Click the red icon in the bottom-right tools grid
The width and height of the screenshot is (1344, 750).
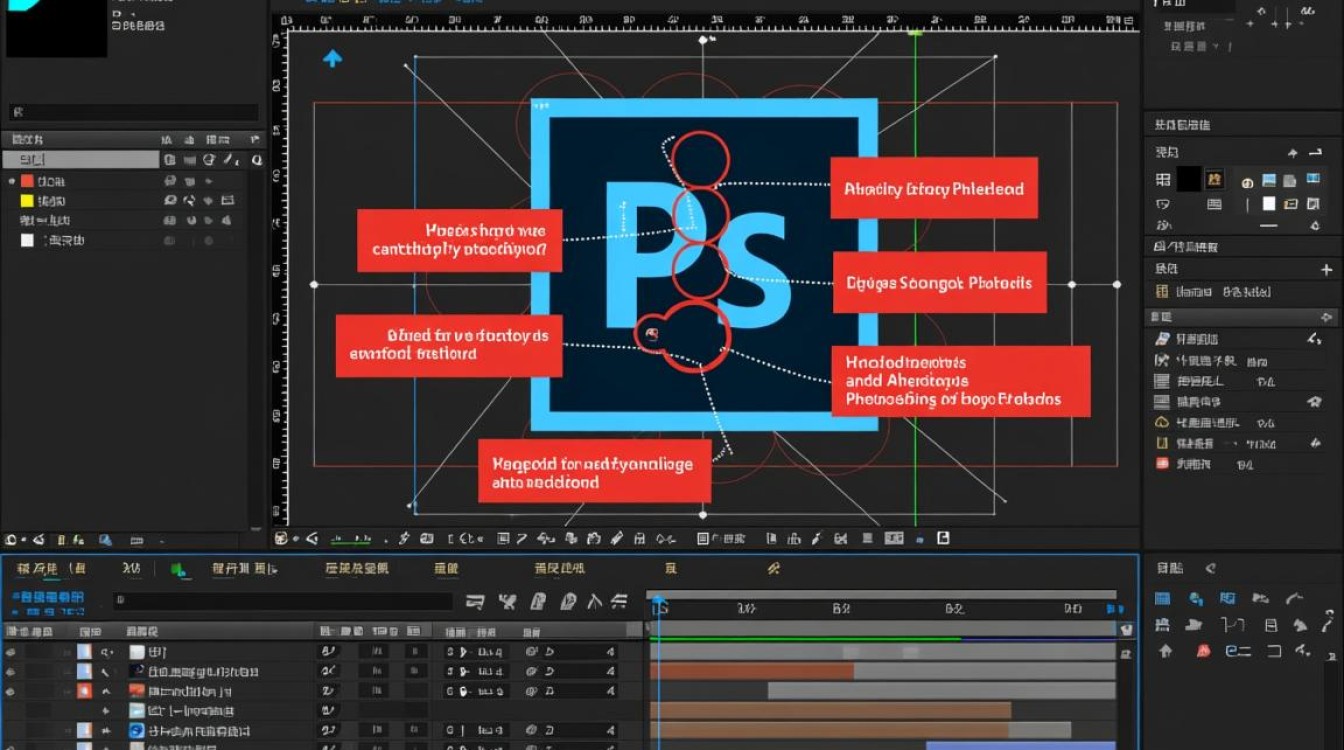[x=1203, y=651]
